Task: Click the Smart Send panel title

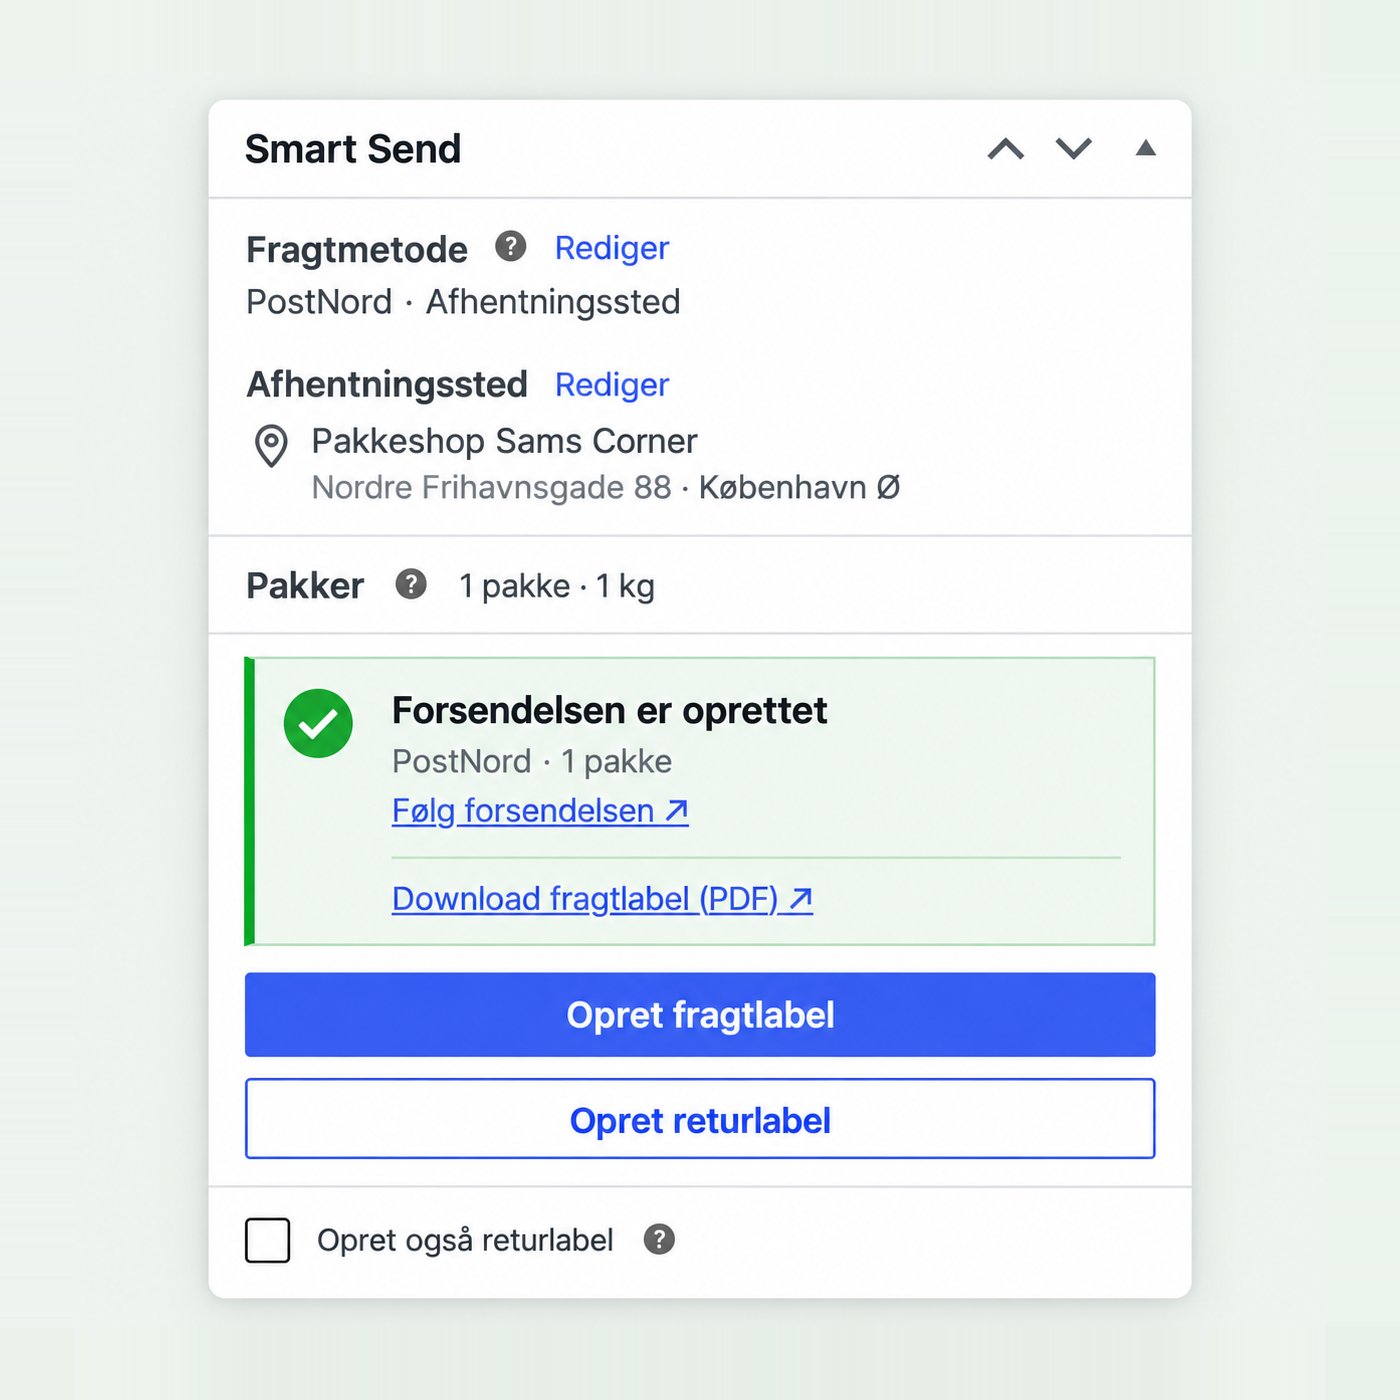Action: click(353, 149)
